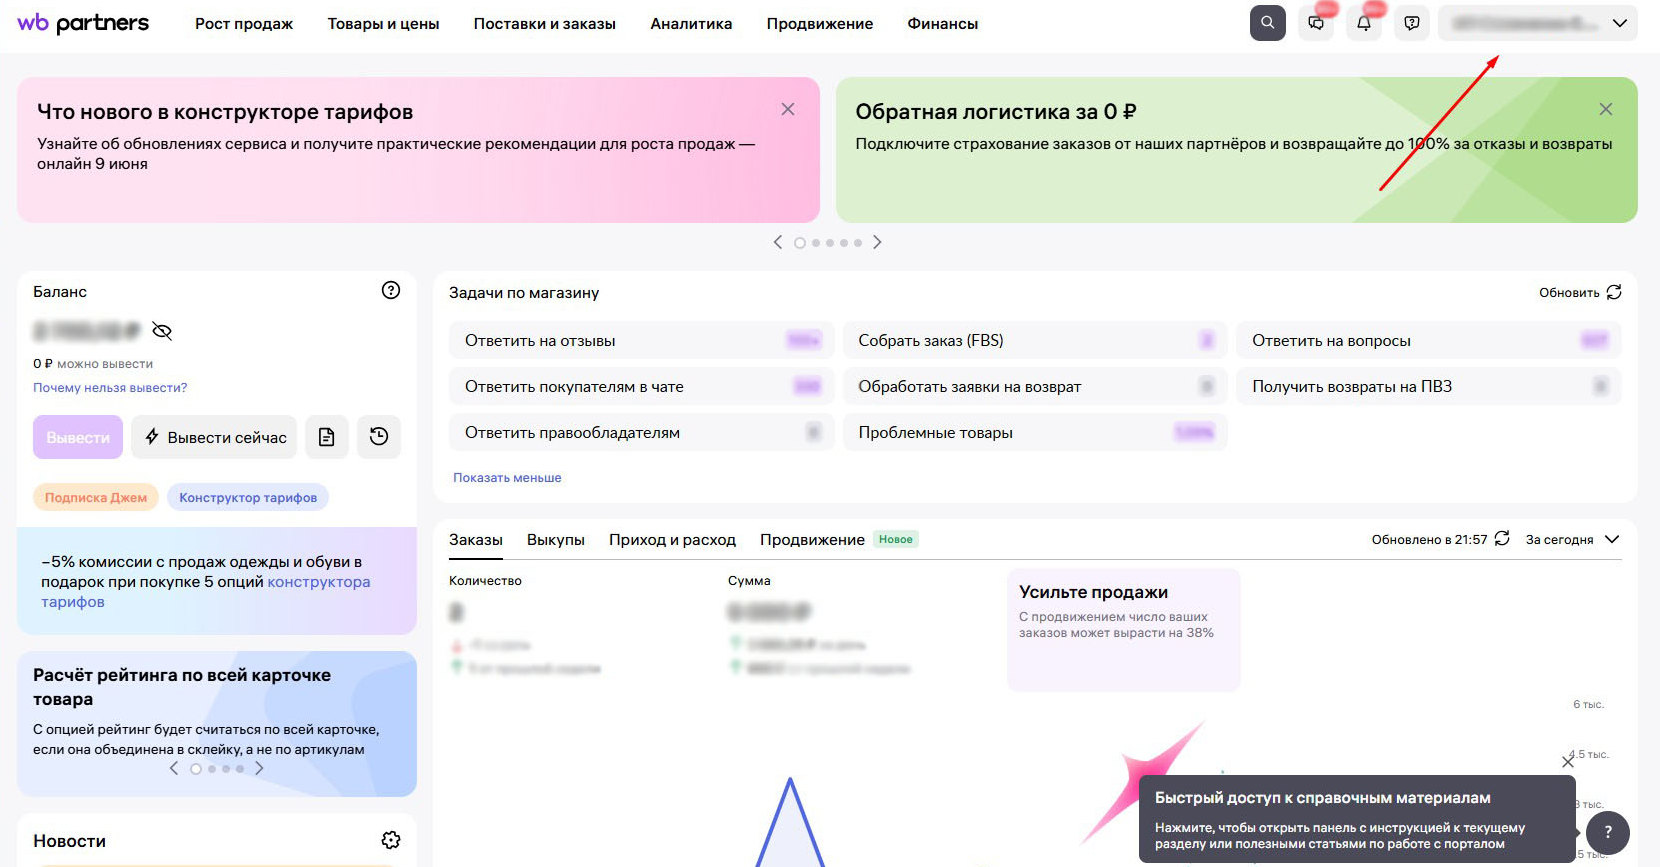This screenshot has height=867, width=1660.
Task: Open balance help question mark icon
Action: (391, 290)
